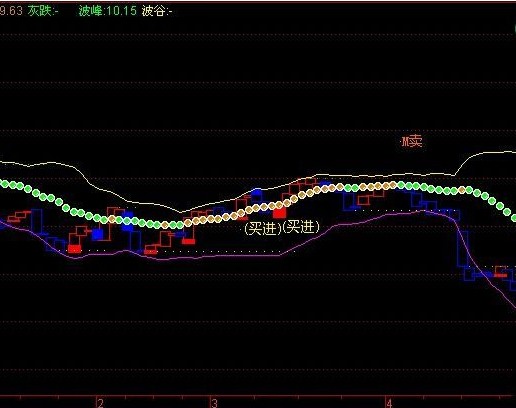Click the large solid red candle above 买进 labels
The height and width of the screenshot is (408, 516).
[279, 213]
